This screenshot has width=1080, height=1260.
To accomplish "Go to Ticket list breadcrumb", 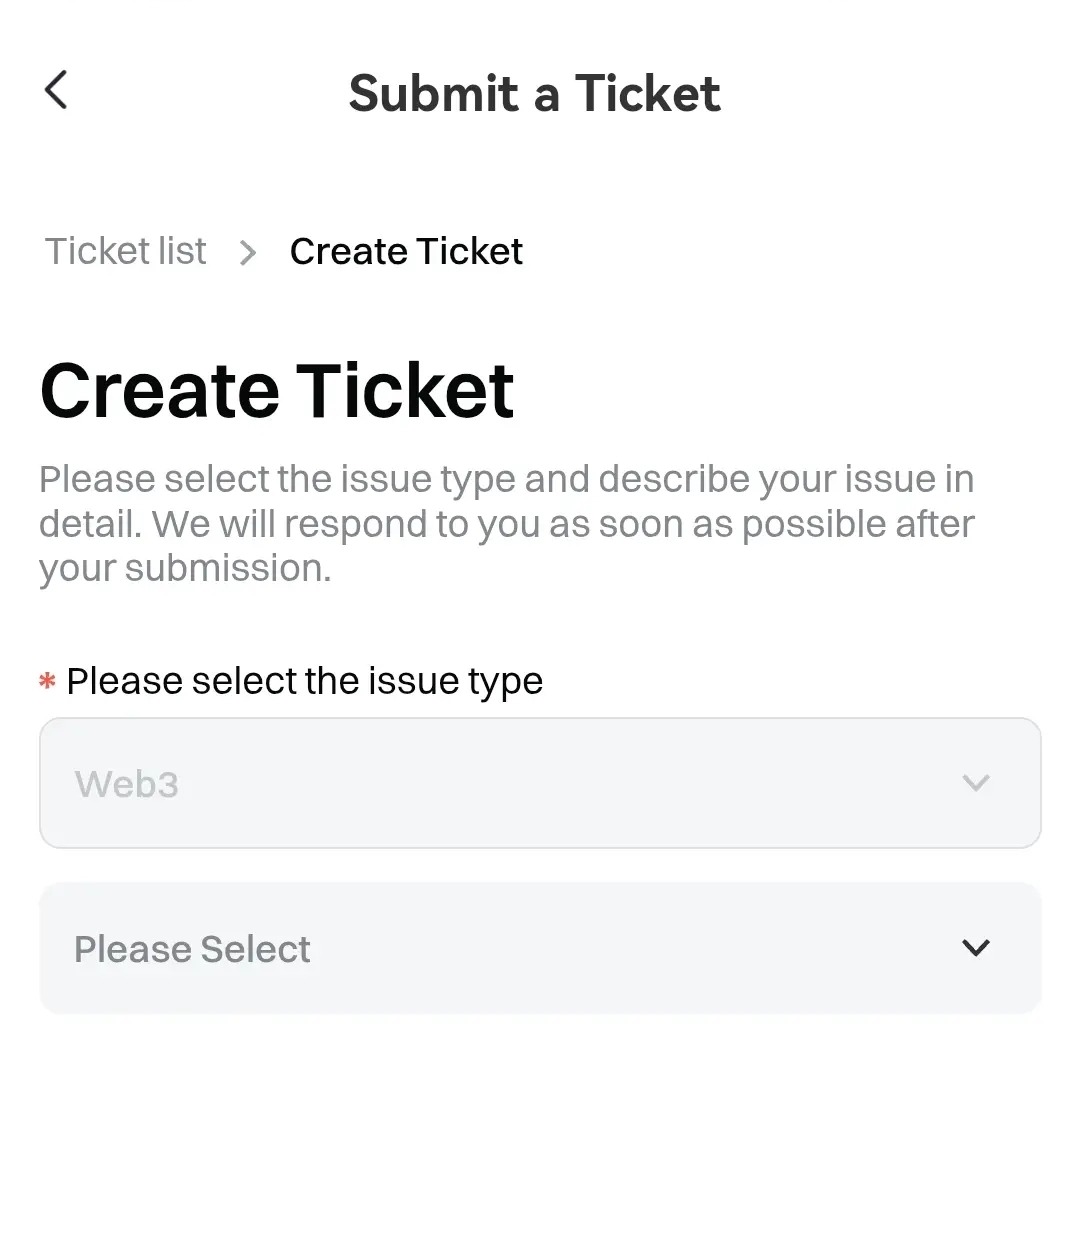I will [126, 251].
